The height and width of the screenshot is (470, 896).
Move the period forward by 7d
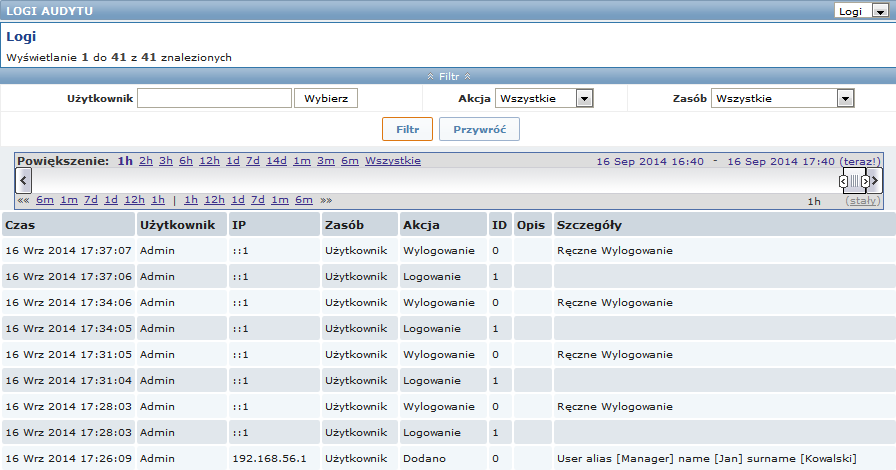click(258, 200)
